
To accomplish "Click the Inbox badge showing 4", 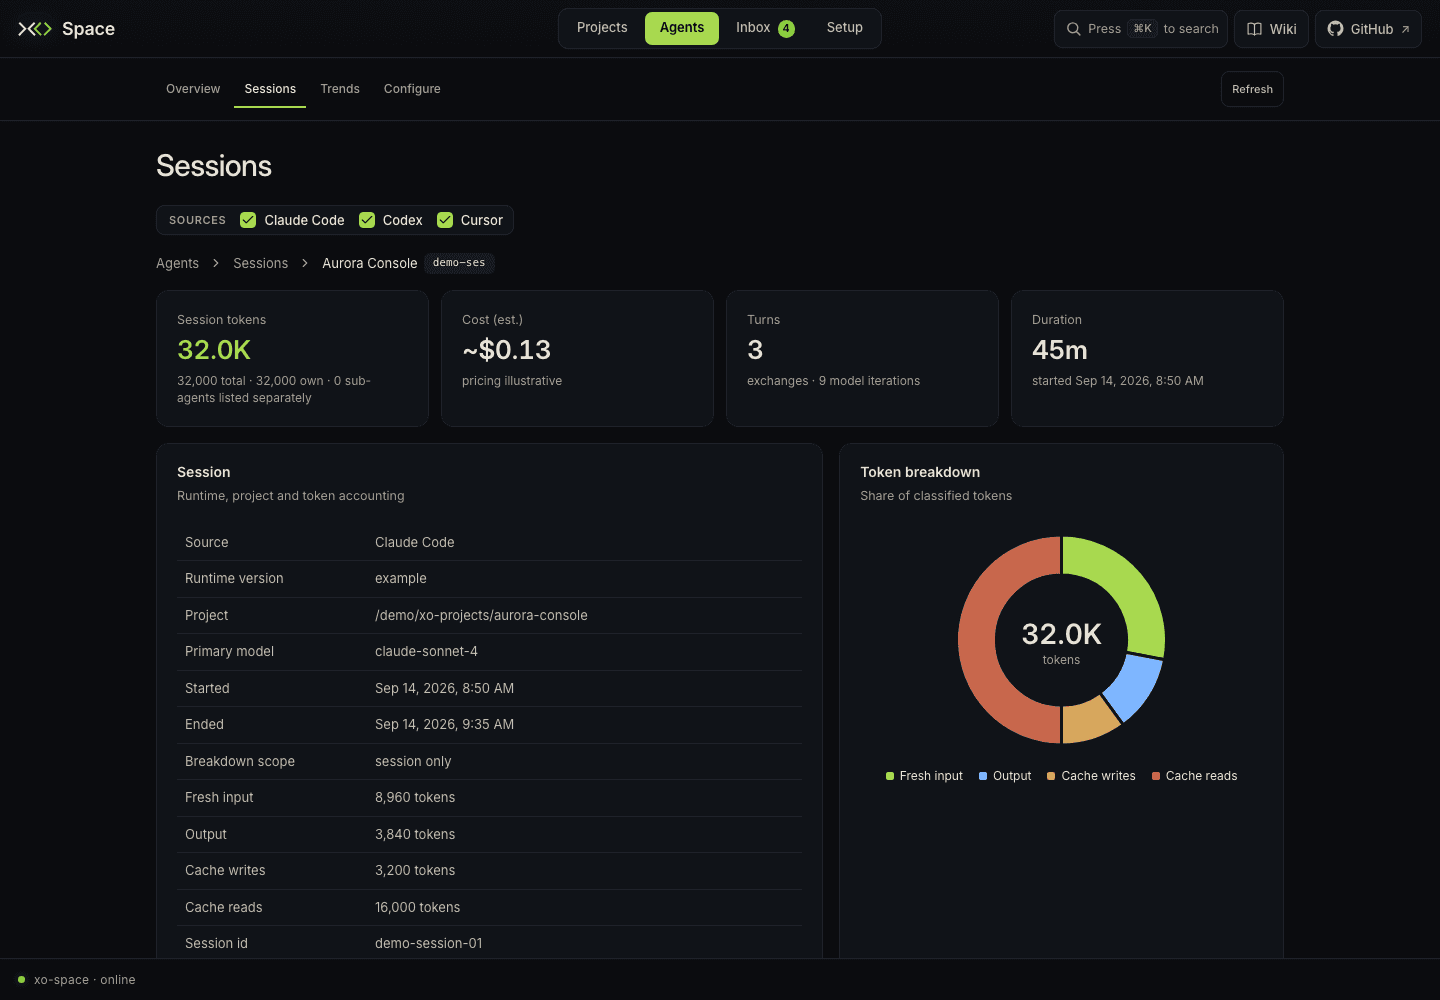I will coord(786,28).
